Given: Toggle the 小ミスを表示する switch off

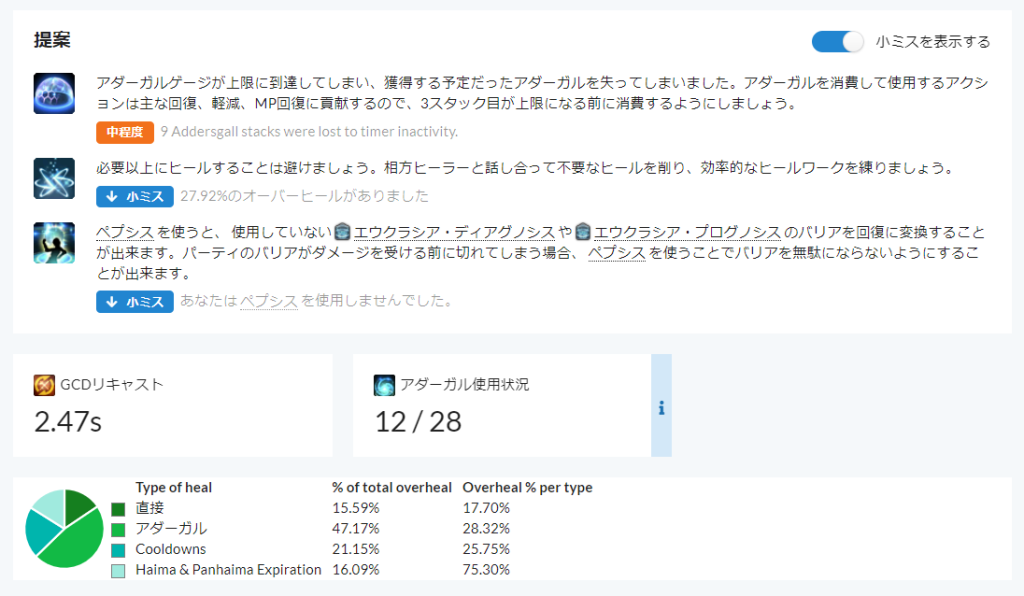Looking at the screenshot, I should (837, 41).
